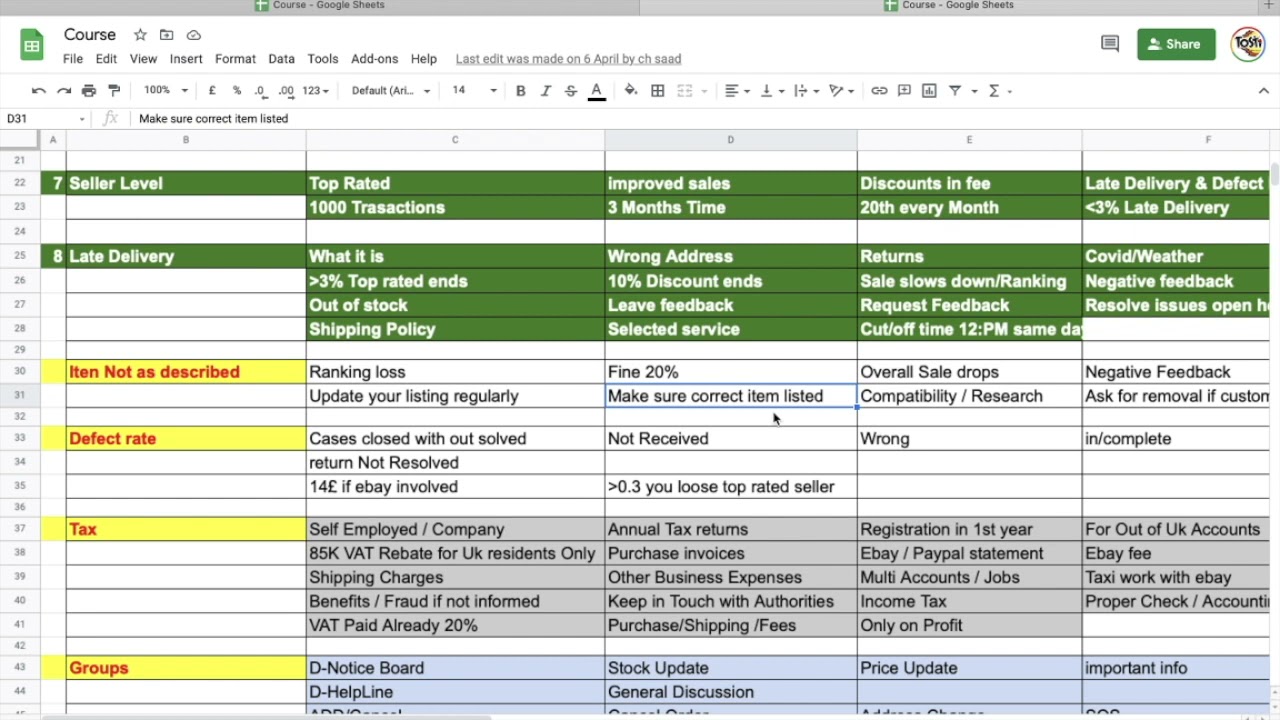Open the fill color picker
This screenshot has height=720, width=1280.
tap(631, 91)
